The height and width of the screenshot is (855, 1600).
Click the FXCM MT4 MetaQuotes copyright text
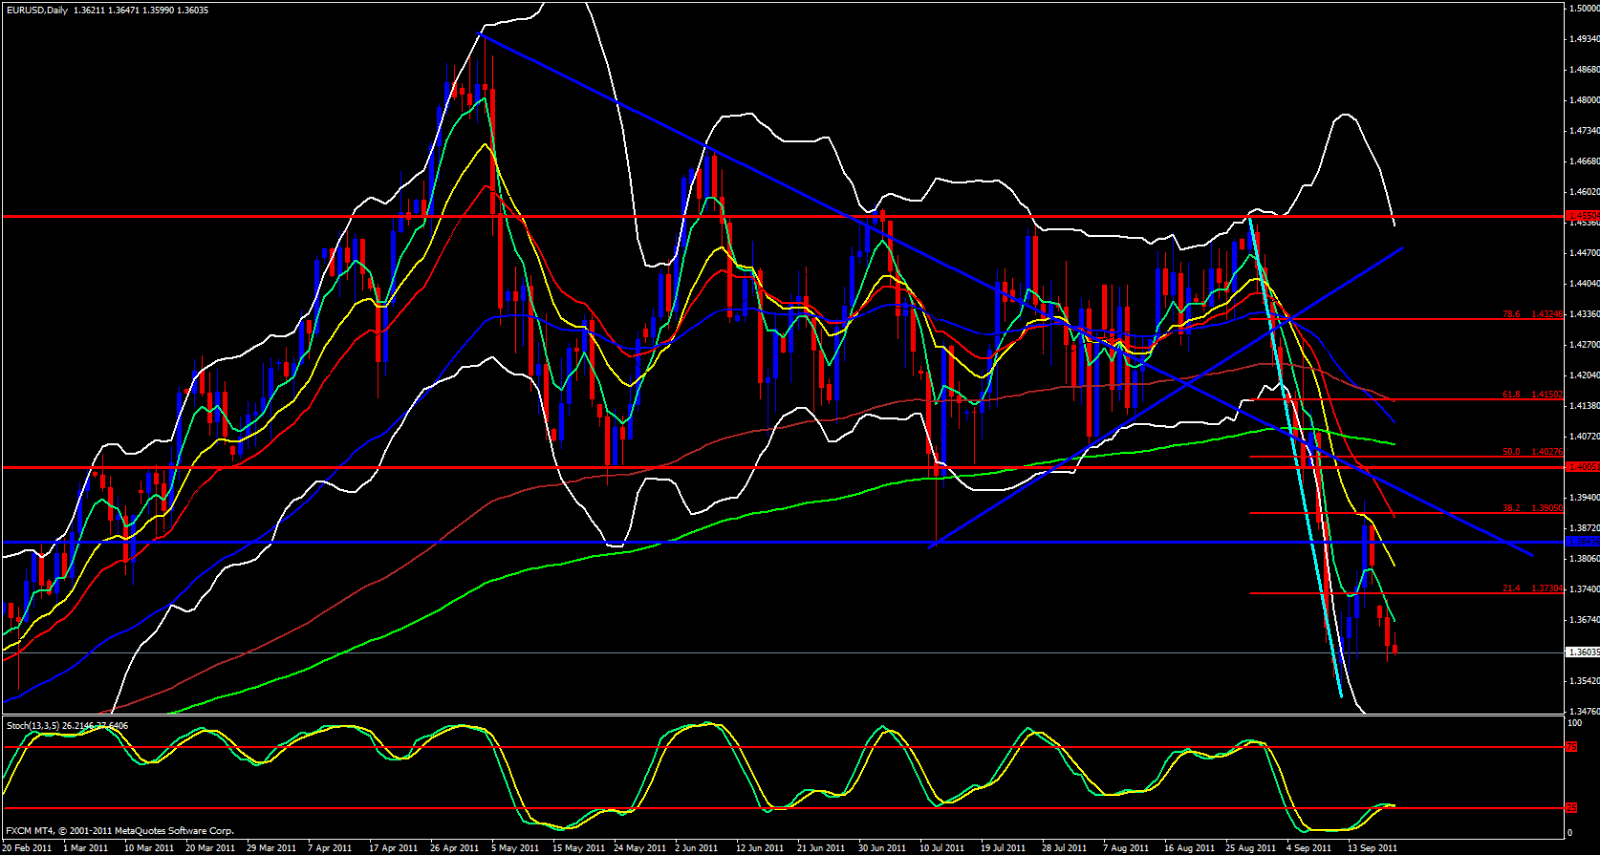pos(120,831)
